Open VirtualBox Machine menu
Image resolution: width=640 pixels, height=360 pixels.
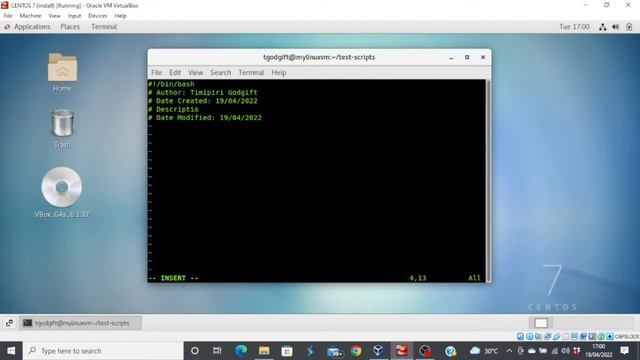[31, 16]
